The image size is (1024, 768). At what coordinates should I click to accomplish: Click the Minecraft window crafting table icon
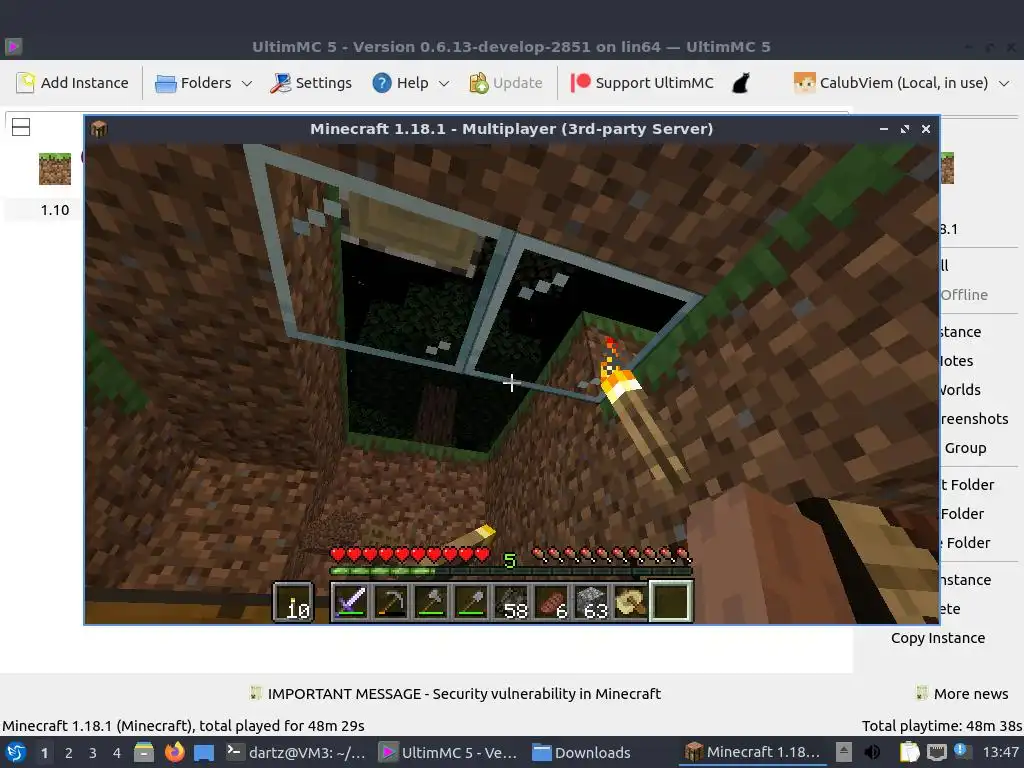coord(99,129)
